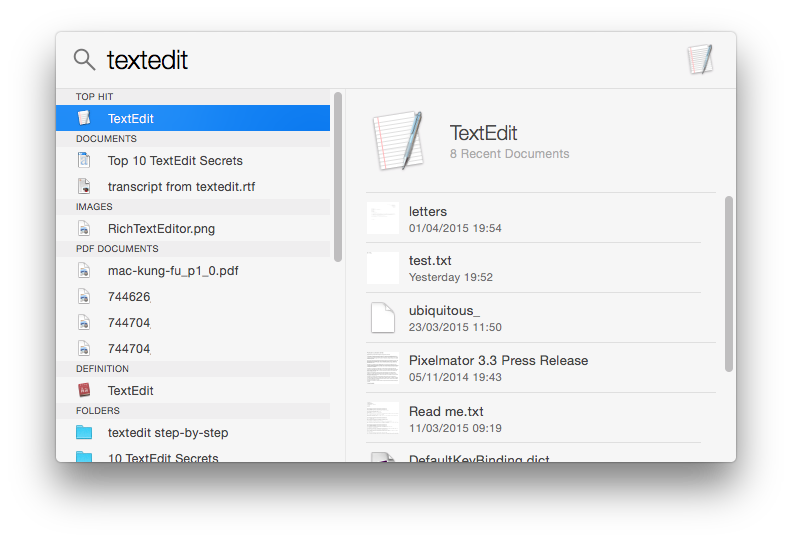The width and height of the screenshot is (792, 542).
Task: Open the letters recent document
Action: (x=428, y=212)
